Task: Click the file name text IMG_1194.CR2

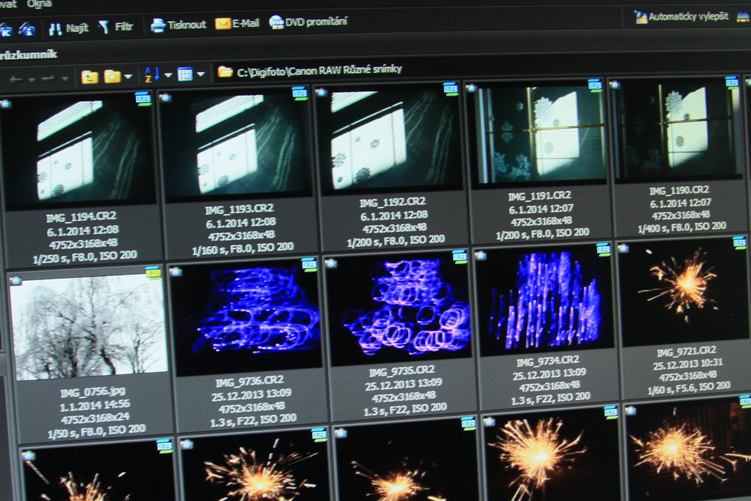Action: [x=80, y=217]
